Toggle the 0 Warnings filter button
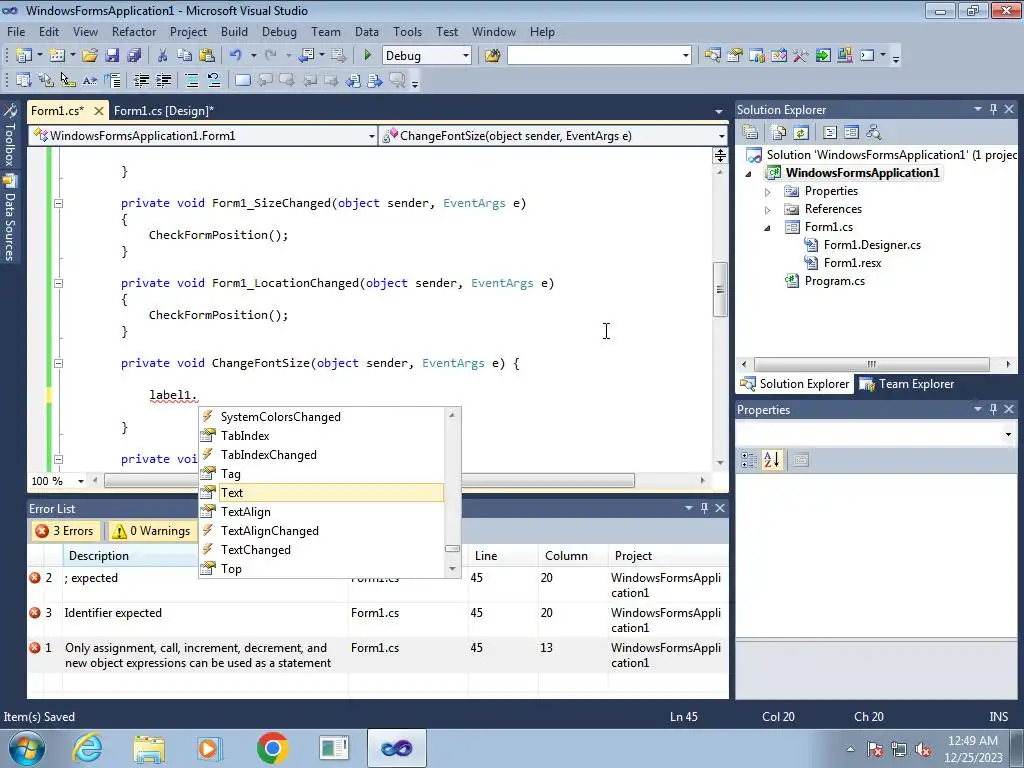The image size is (1024, 768). 152,532
